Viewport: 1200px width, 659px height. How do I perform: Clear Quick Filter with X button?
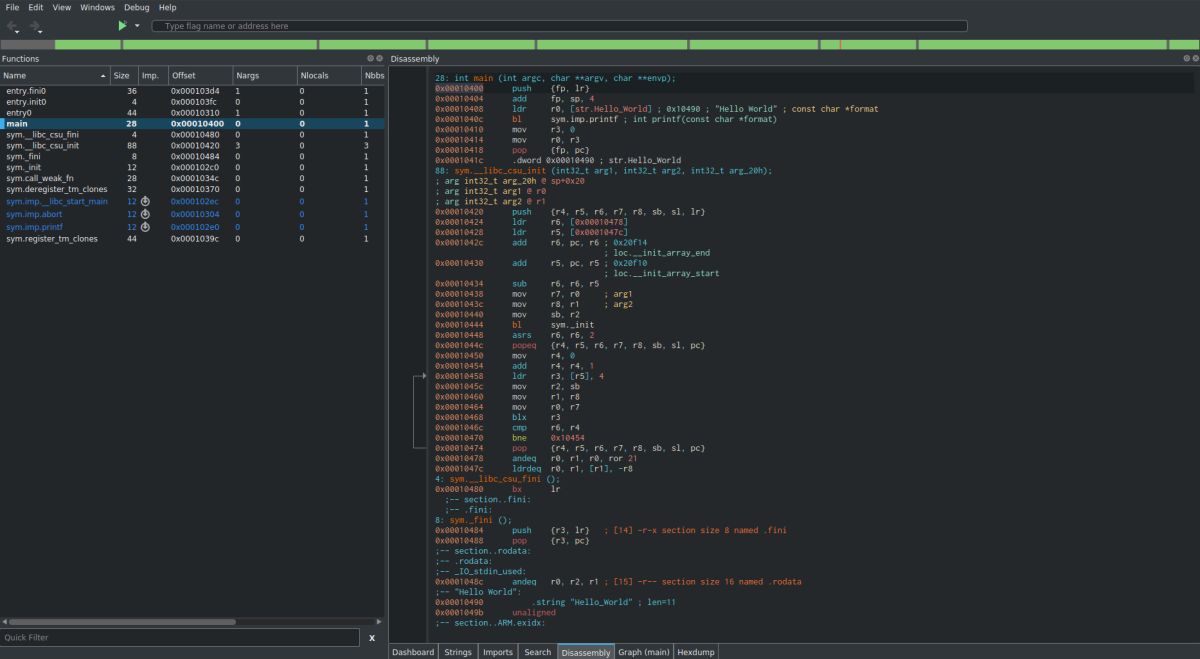(372, 637)
